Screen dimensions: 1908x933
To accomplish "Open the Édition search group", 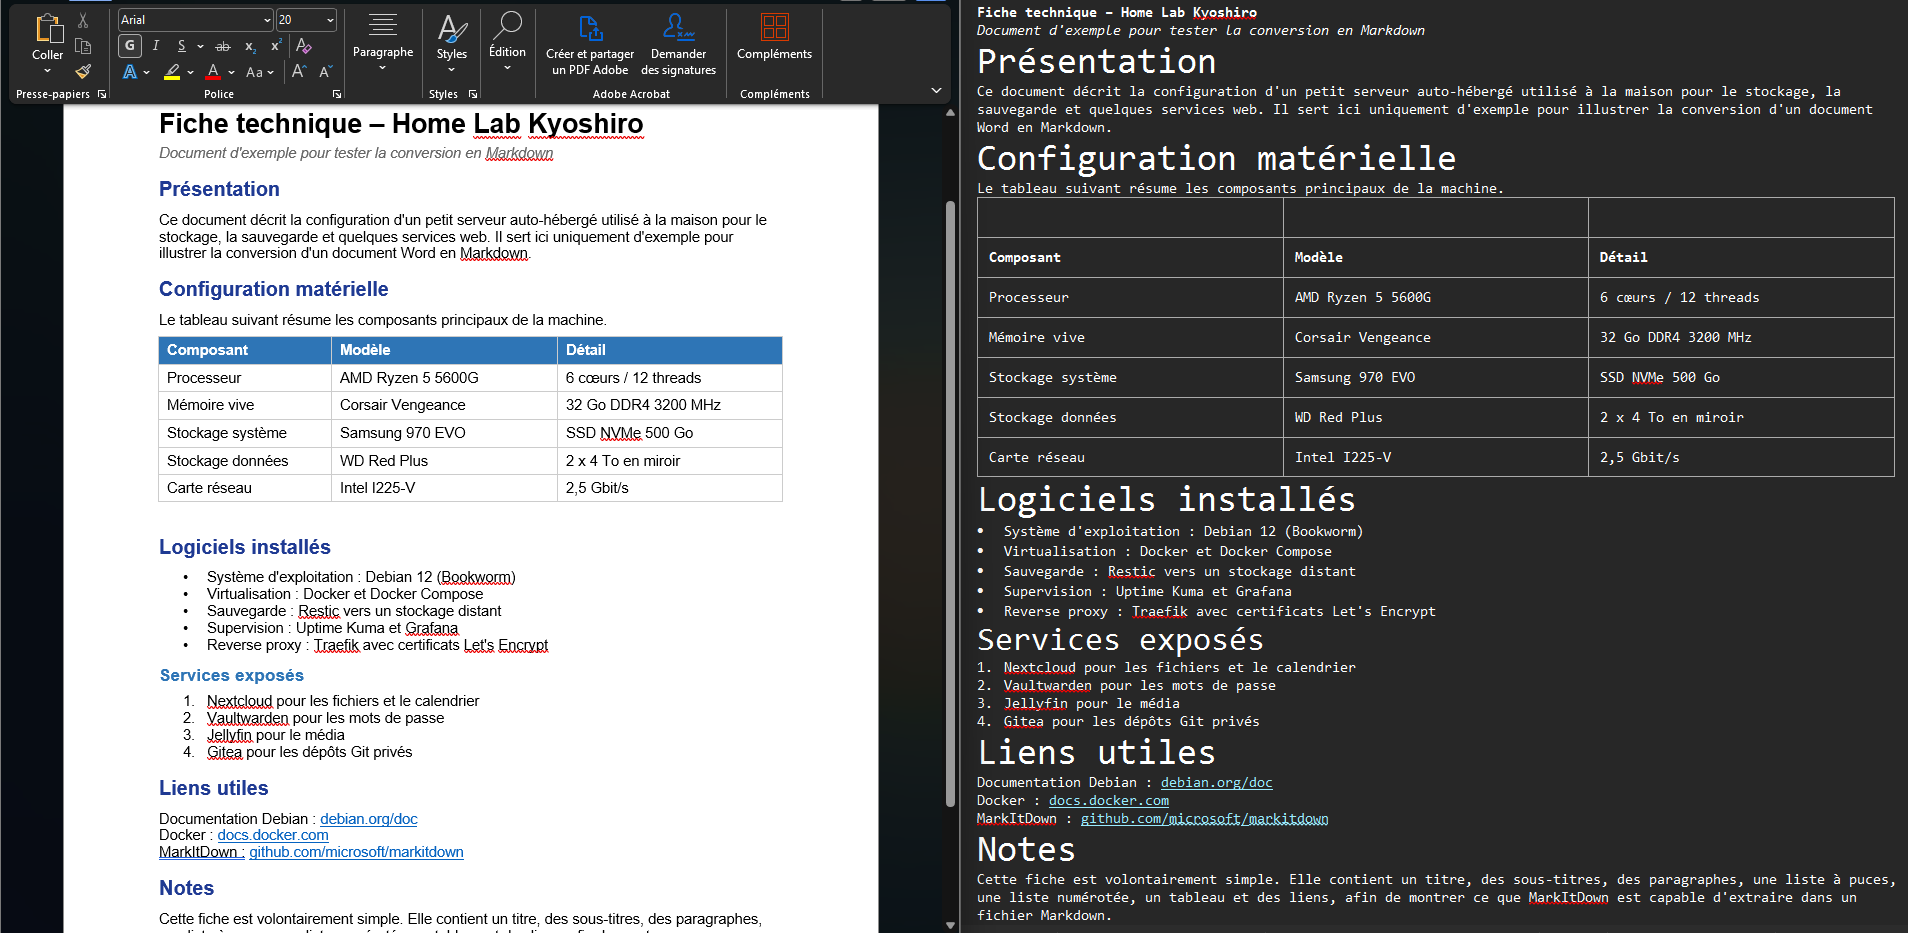I will 507,42.
